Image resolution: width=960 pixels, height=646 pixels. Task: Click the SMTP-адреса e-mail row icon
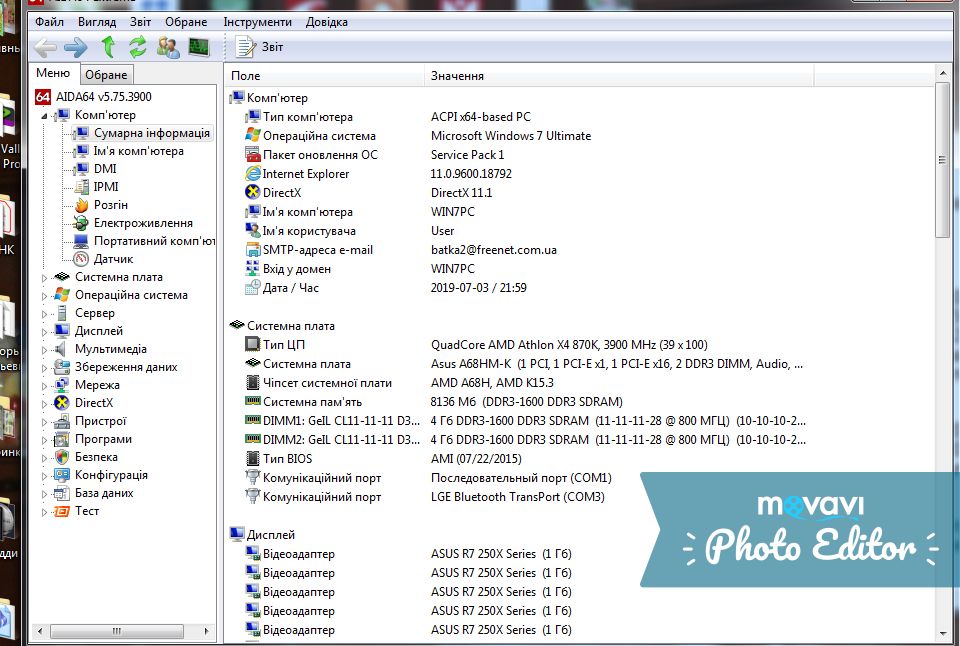(252, 250)
